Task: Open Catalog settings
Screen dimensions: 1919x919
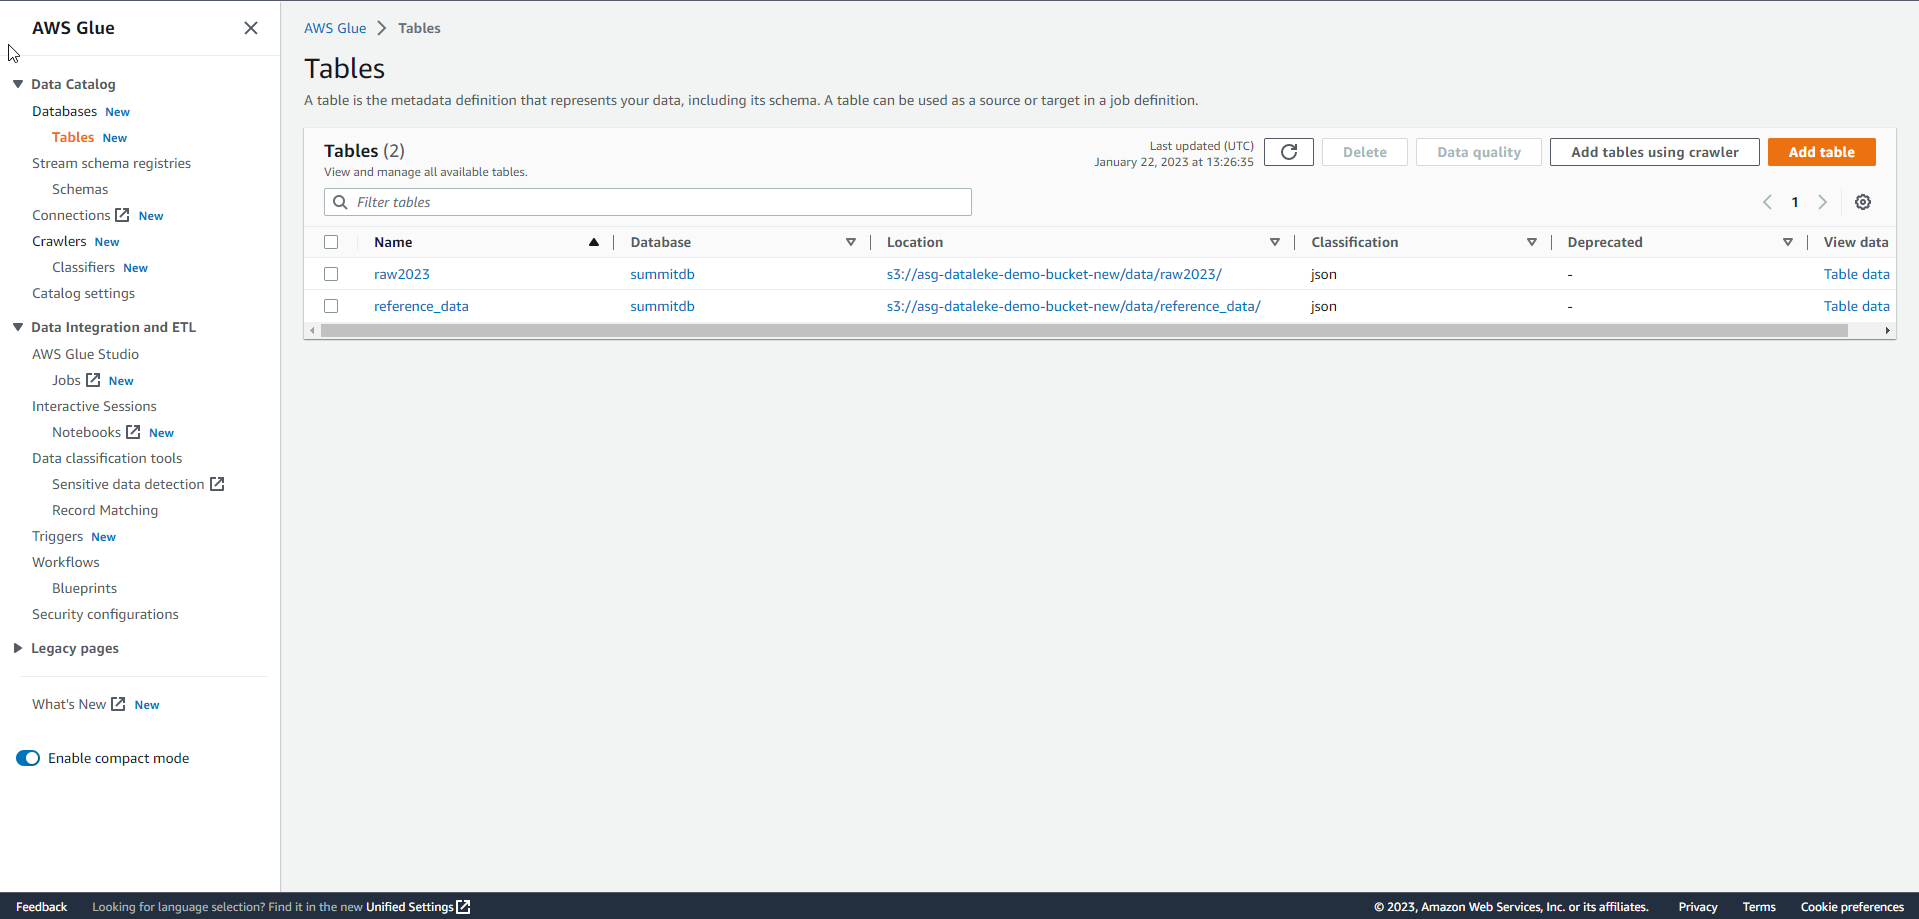Action: (x=83, y=293)
